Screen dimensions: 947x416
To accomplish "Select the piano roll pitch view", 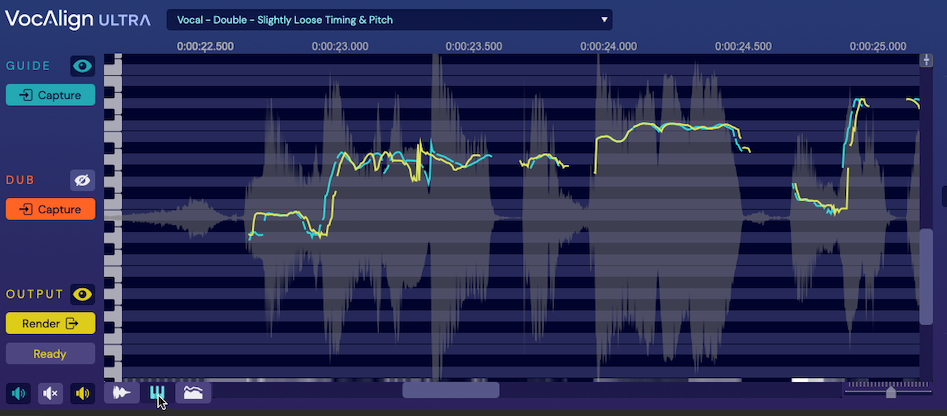I will pyautogui.click(x=157, y=393).
